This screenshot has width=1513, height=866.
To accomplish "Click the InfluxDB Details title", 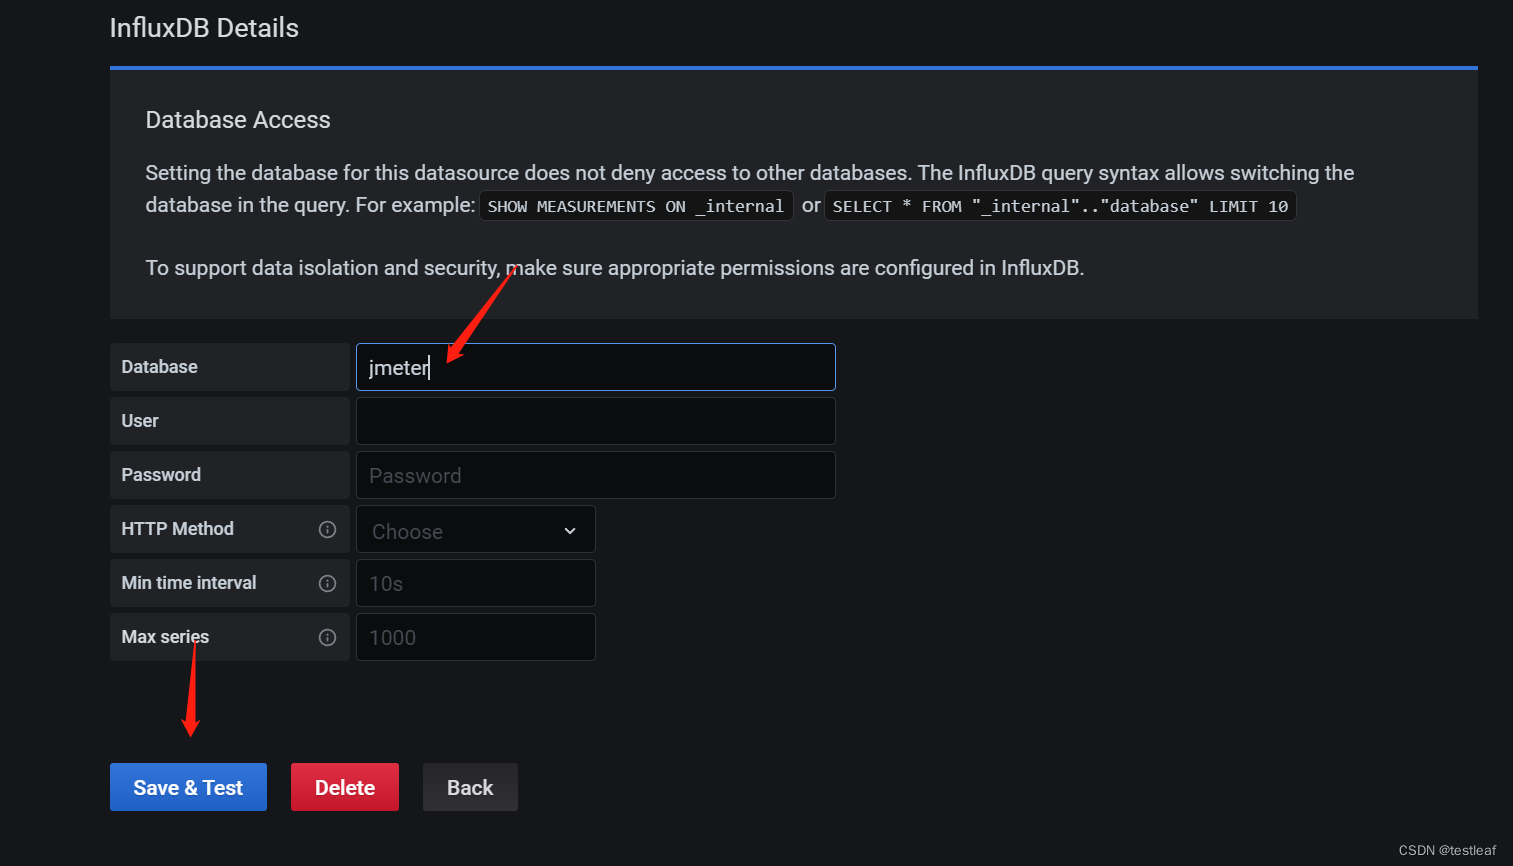I will [x=204, y=28].
